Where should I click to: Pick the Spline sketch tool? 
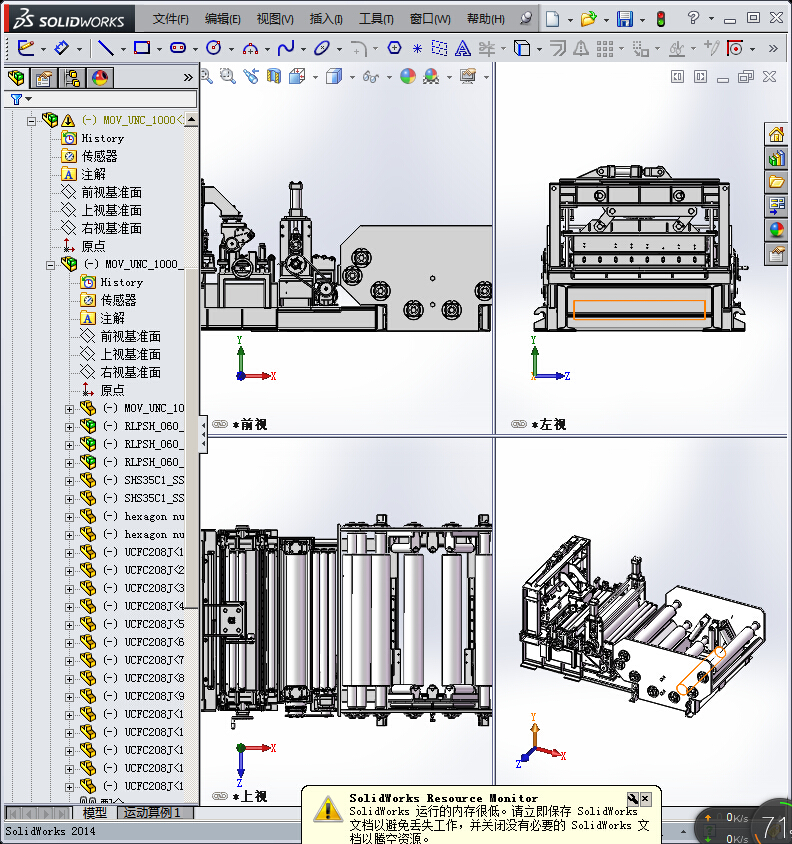click(x=286, y=48)
